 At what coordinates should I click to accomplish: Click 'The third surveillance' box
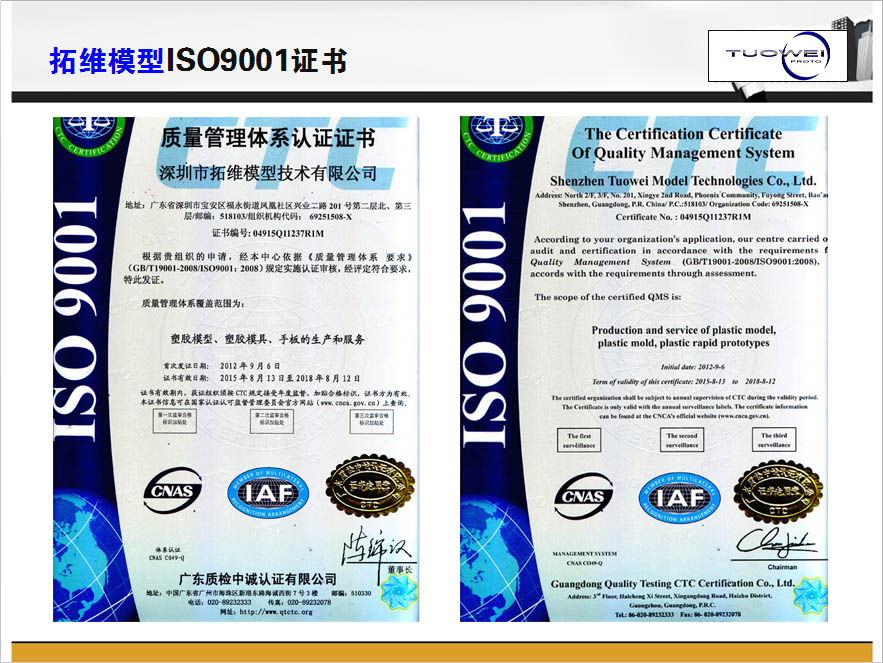click(x=774, y=439)
